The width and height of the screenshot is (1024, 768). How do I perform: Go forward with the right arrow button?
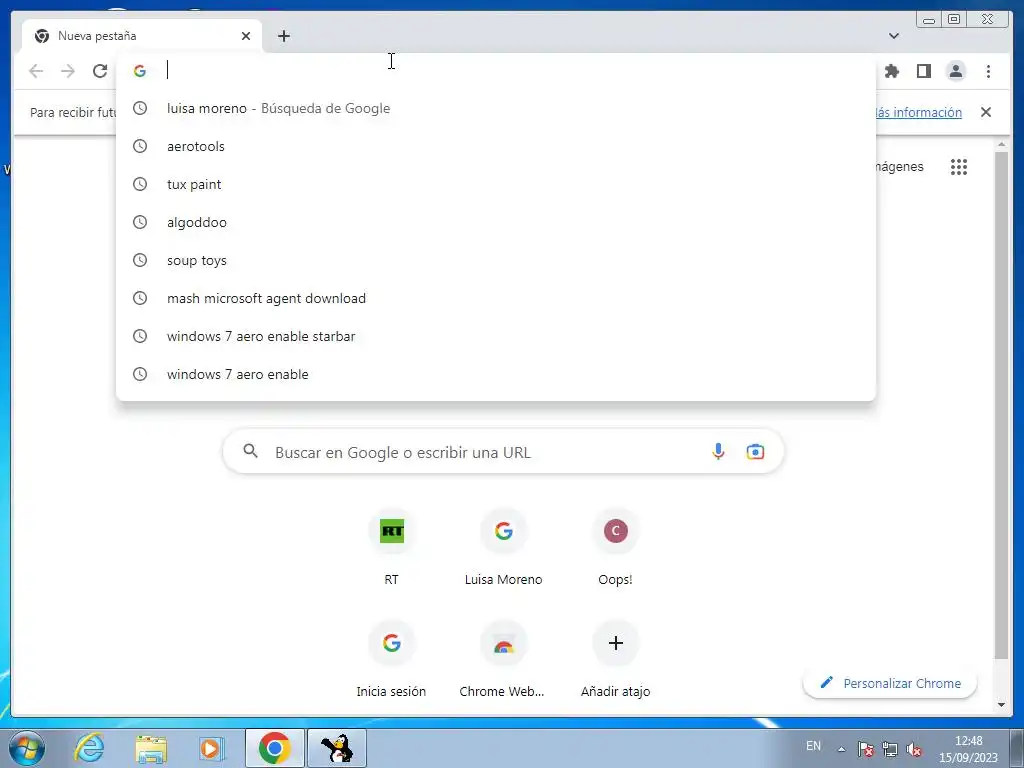[68, 71]
